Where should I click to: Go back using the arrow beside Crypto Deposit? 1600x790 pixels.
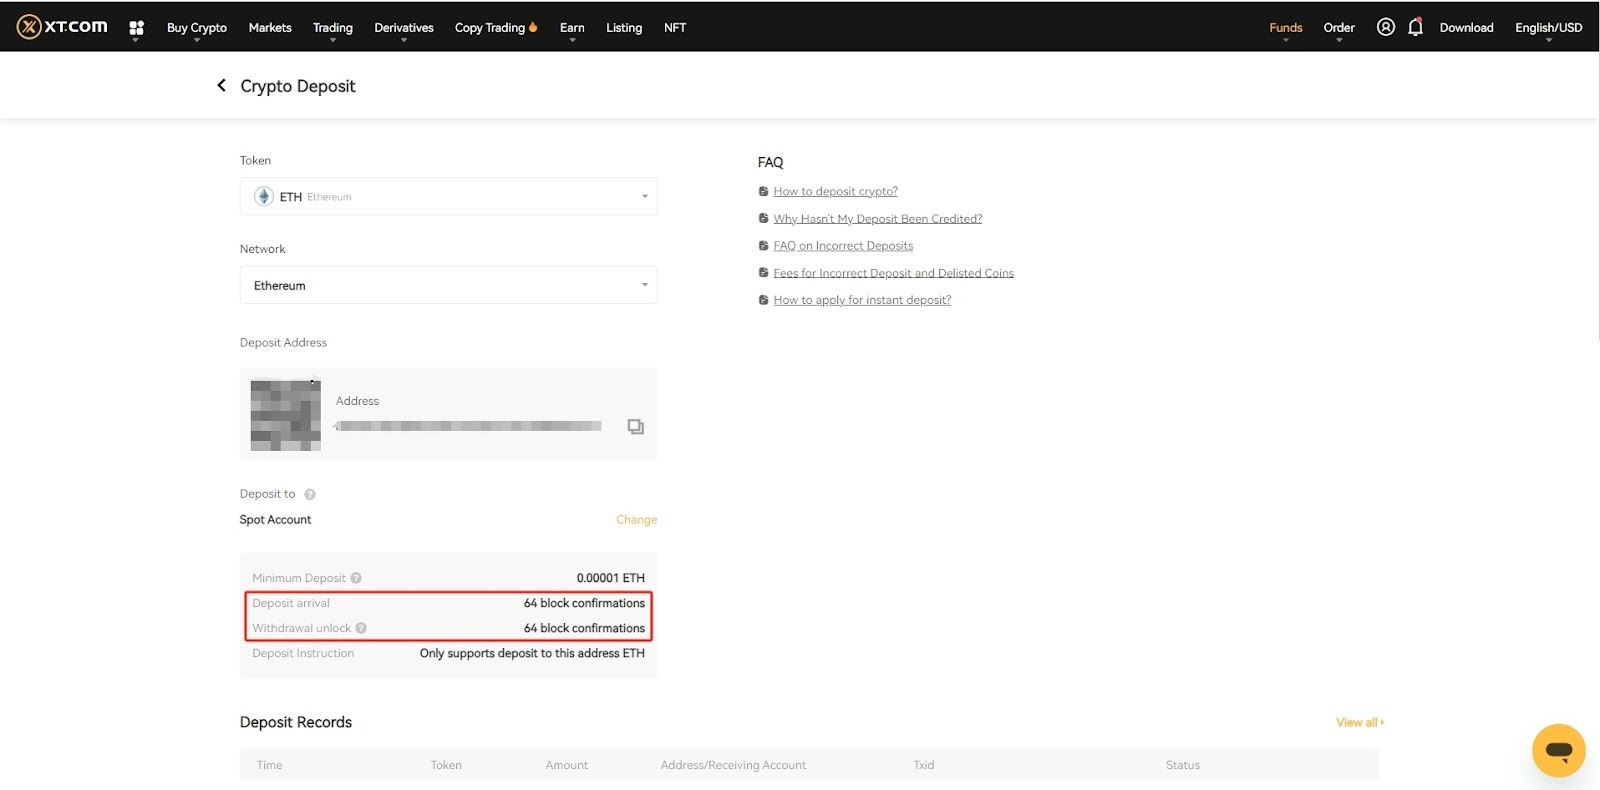coord(221,86)
